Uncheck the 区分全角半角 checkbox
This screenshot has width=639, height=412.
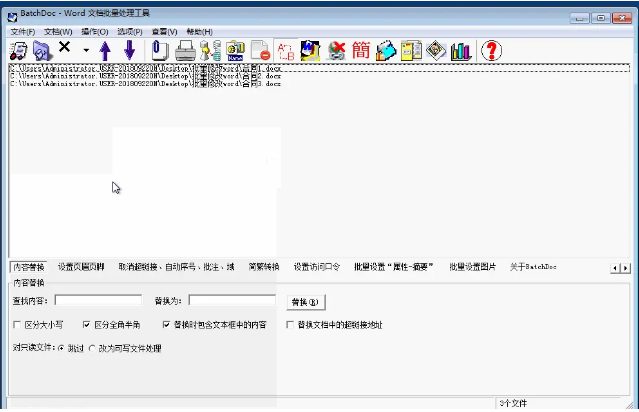pos(86,325)
